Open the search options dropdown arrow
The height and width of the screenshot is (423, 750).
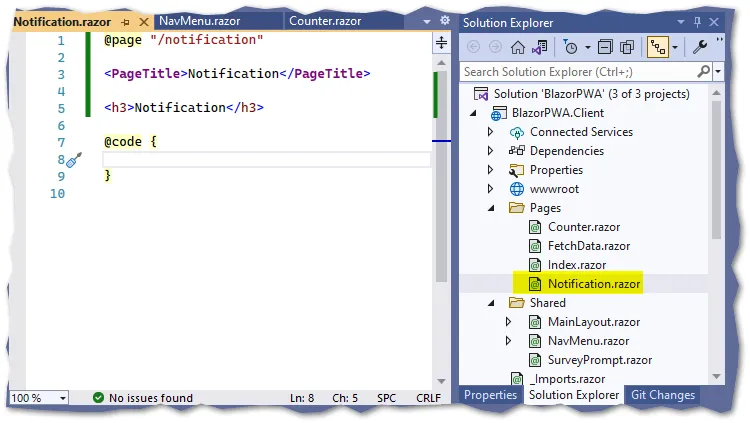pyautogui.click(x=718, y=72)
